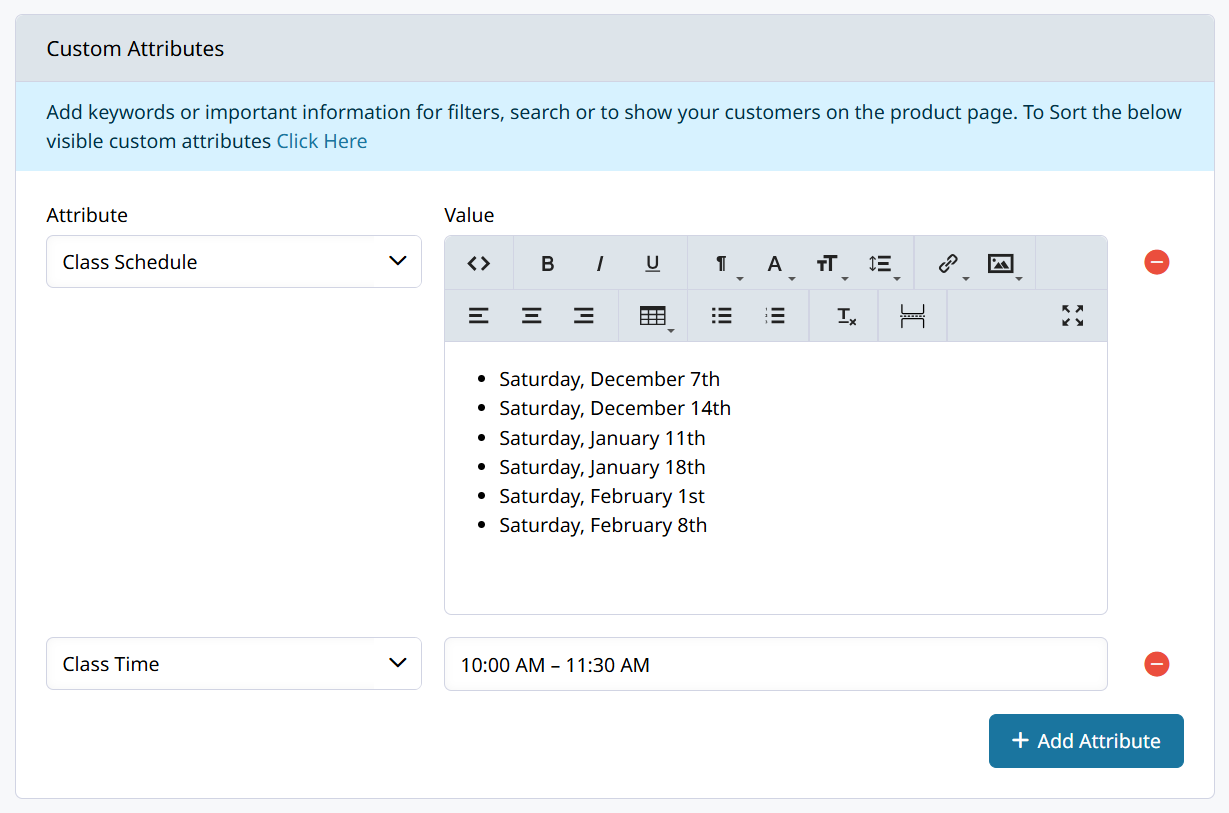Toggle ordered numbered list
The width and height of the screenshot is (1229, 813).
pyautogui.click(x=775, y=316)
